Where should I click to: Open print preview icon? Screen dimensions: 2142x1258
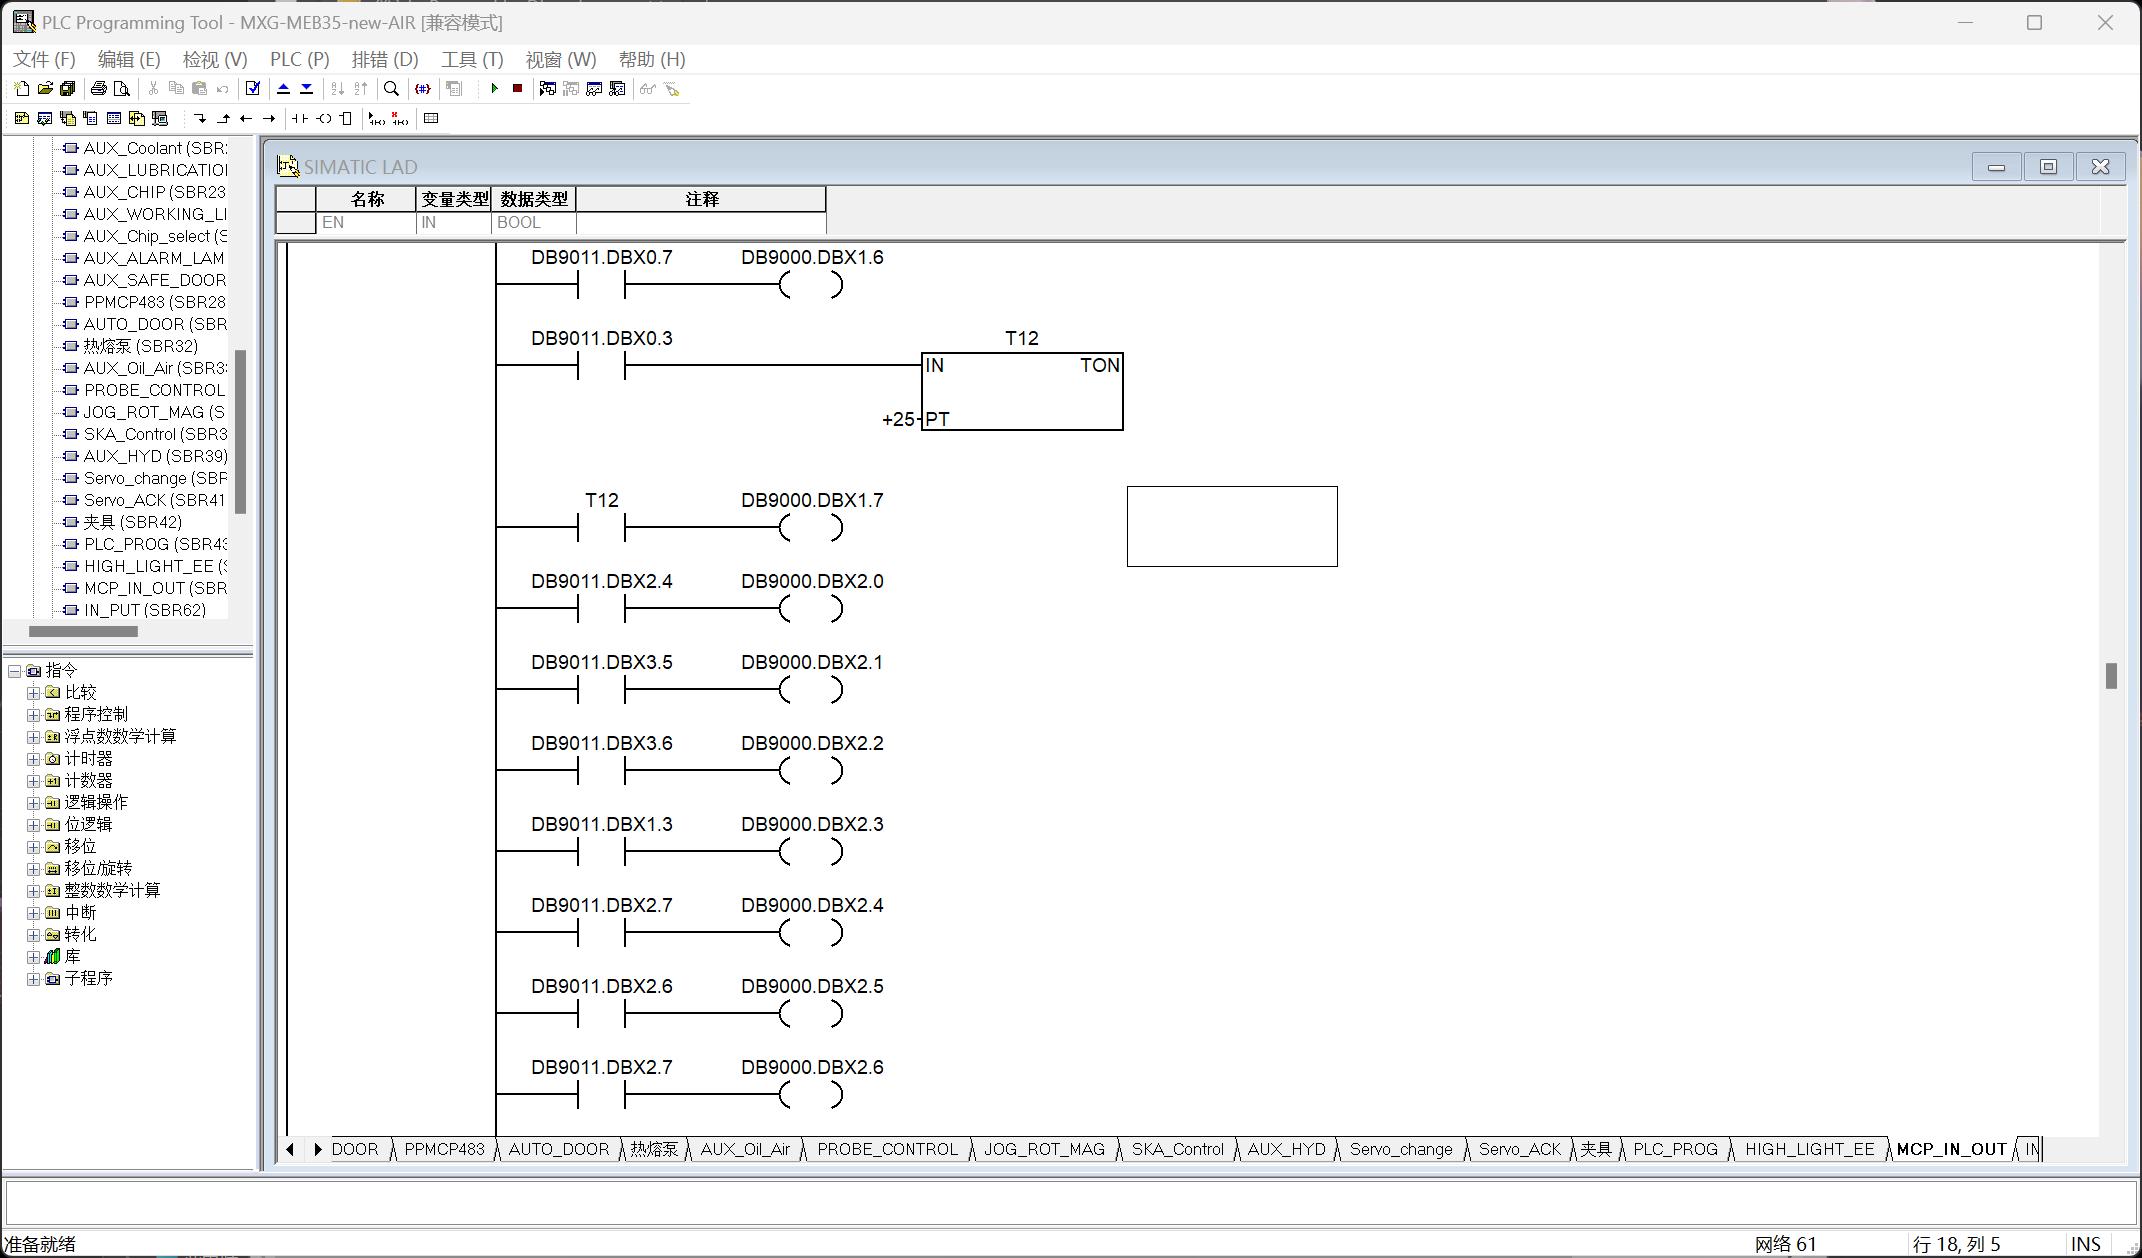pyautogui.click(x=122, y=89)
